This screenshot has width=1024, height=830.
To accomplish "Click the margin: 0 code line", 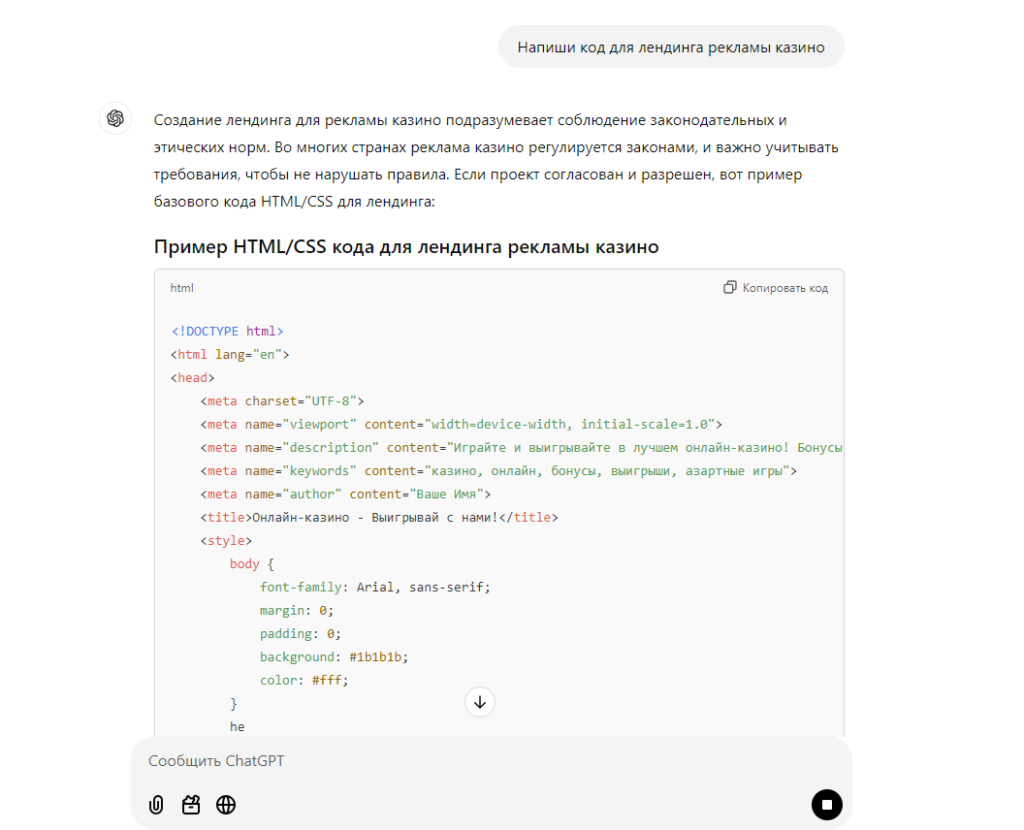I will click(296, 611).
